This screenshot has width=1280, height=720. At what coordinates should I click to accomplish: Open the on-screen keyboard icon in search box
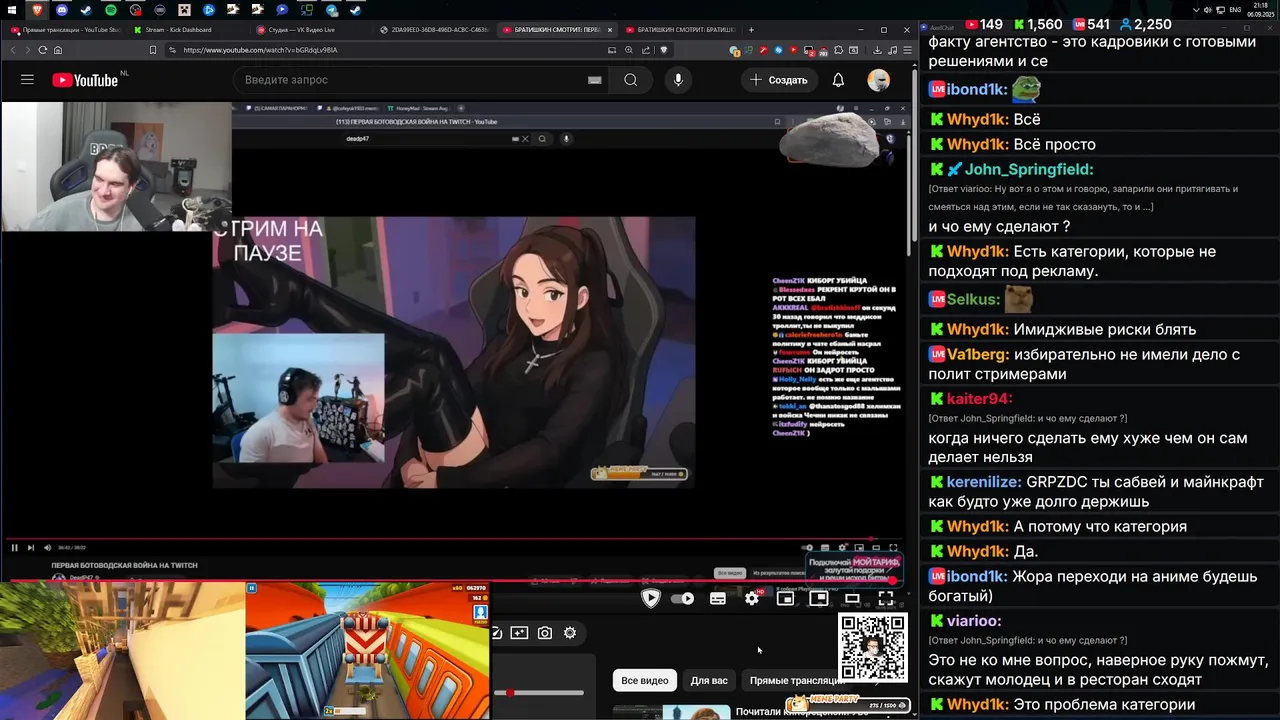[x=595, y=80]
